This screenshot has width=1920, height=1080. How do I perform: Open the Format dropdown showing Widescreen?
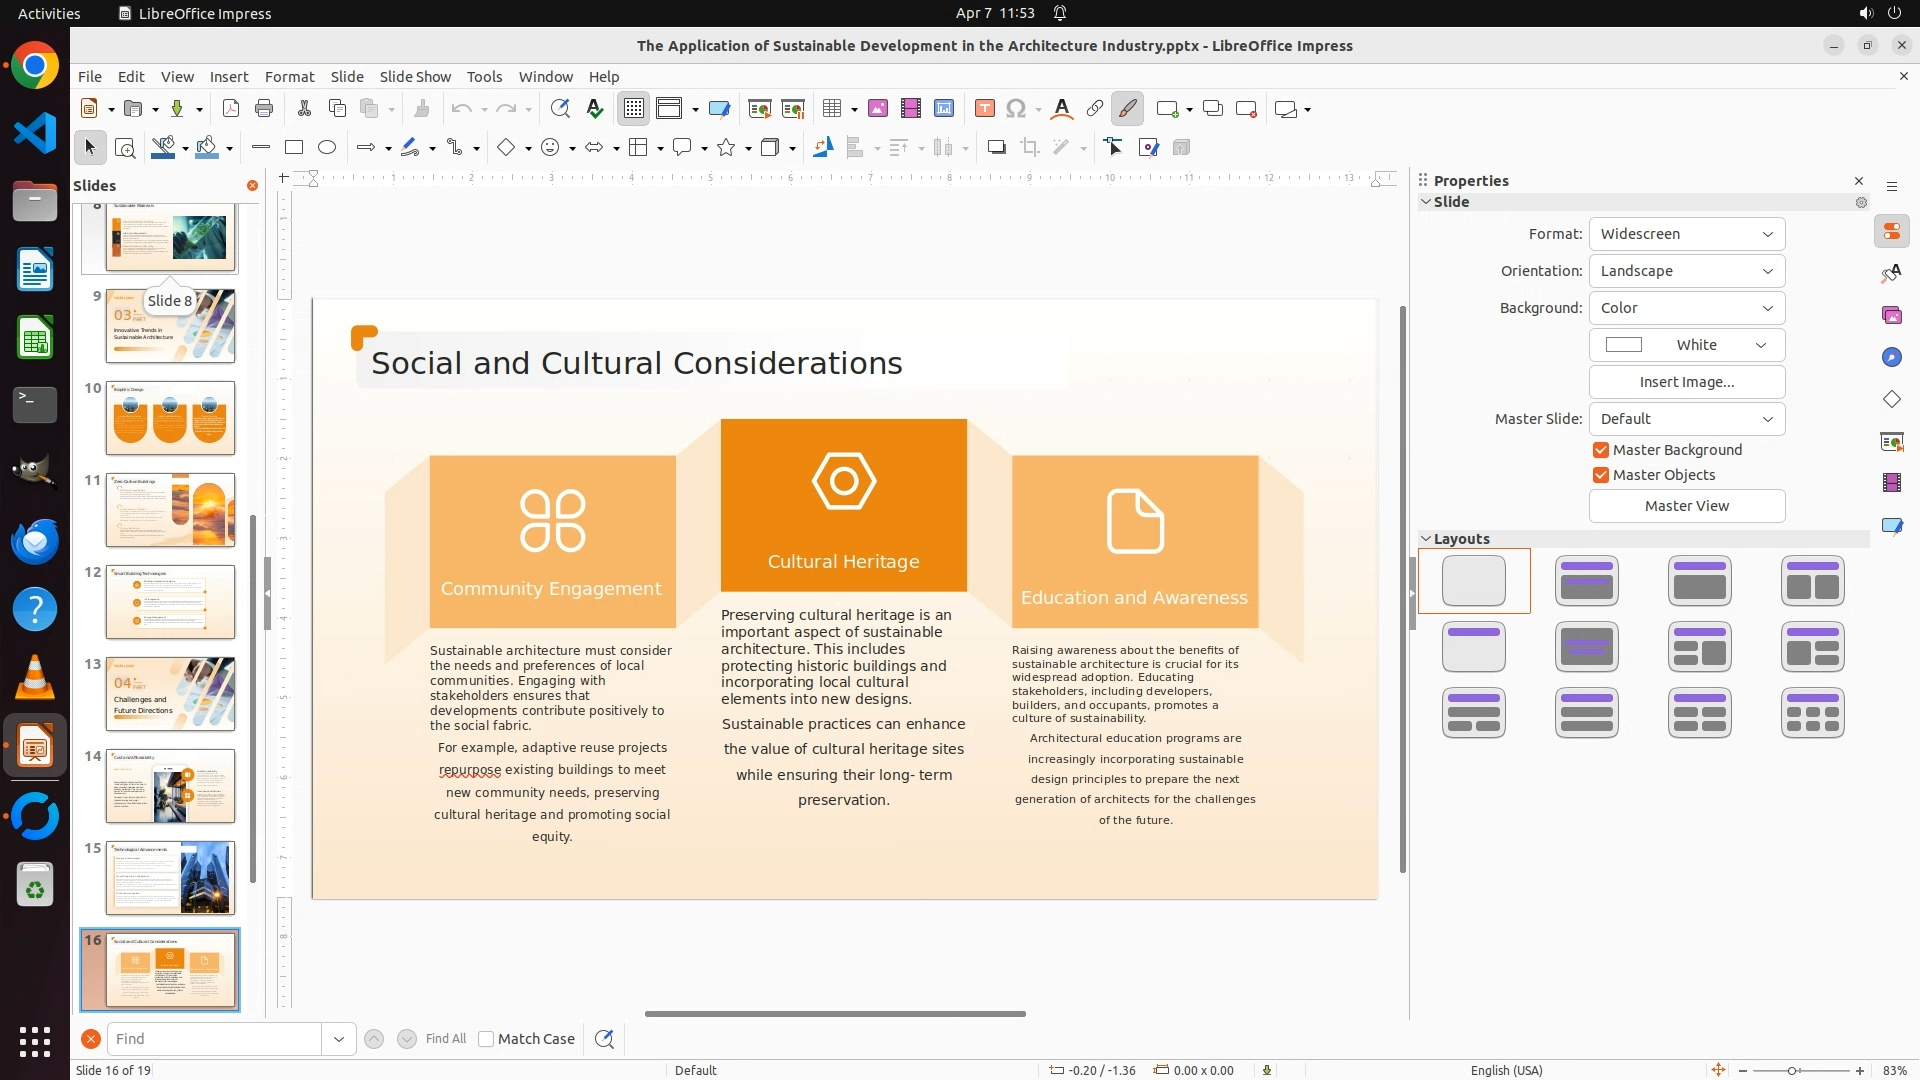click(1686, 234)
